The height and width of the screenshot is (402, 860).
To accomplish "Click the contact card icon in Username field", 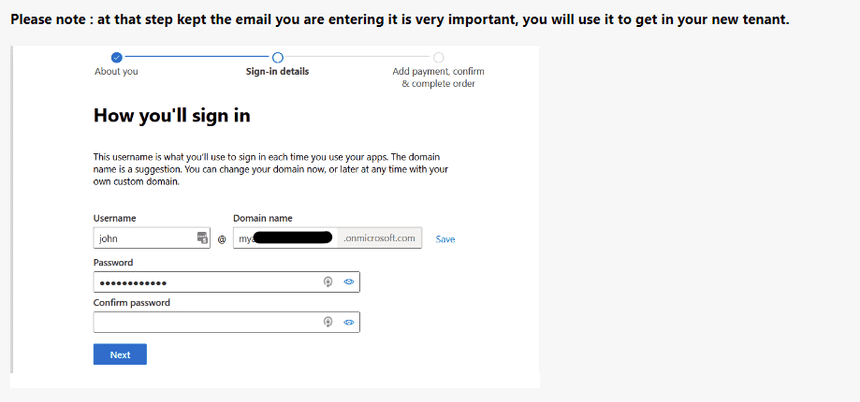I will [x=203, y=238].
